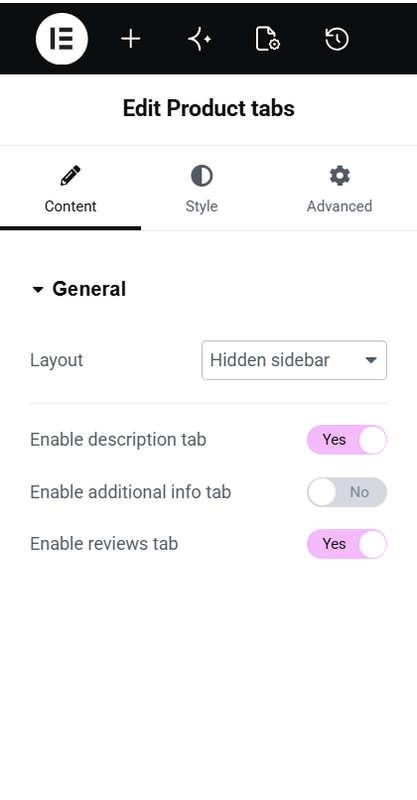Click the plus Add Element icon

click(x=131, y=39)
